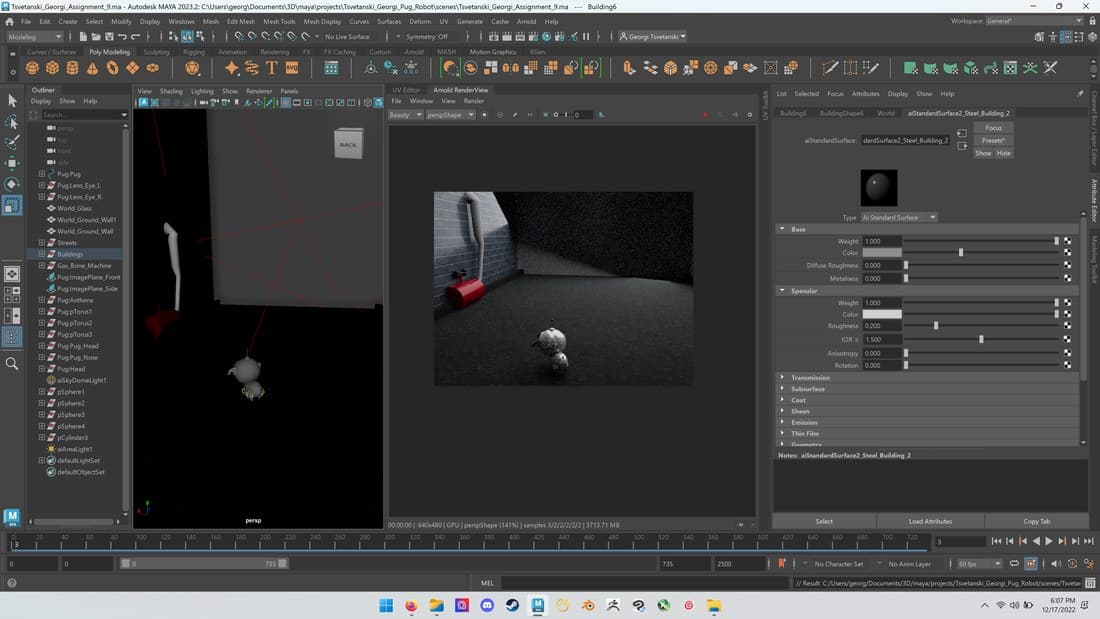Click the Copy Tab button
Image resolution: width=1100 pixels, height=619 pixels.
tap(1036, 521)
